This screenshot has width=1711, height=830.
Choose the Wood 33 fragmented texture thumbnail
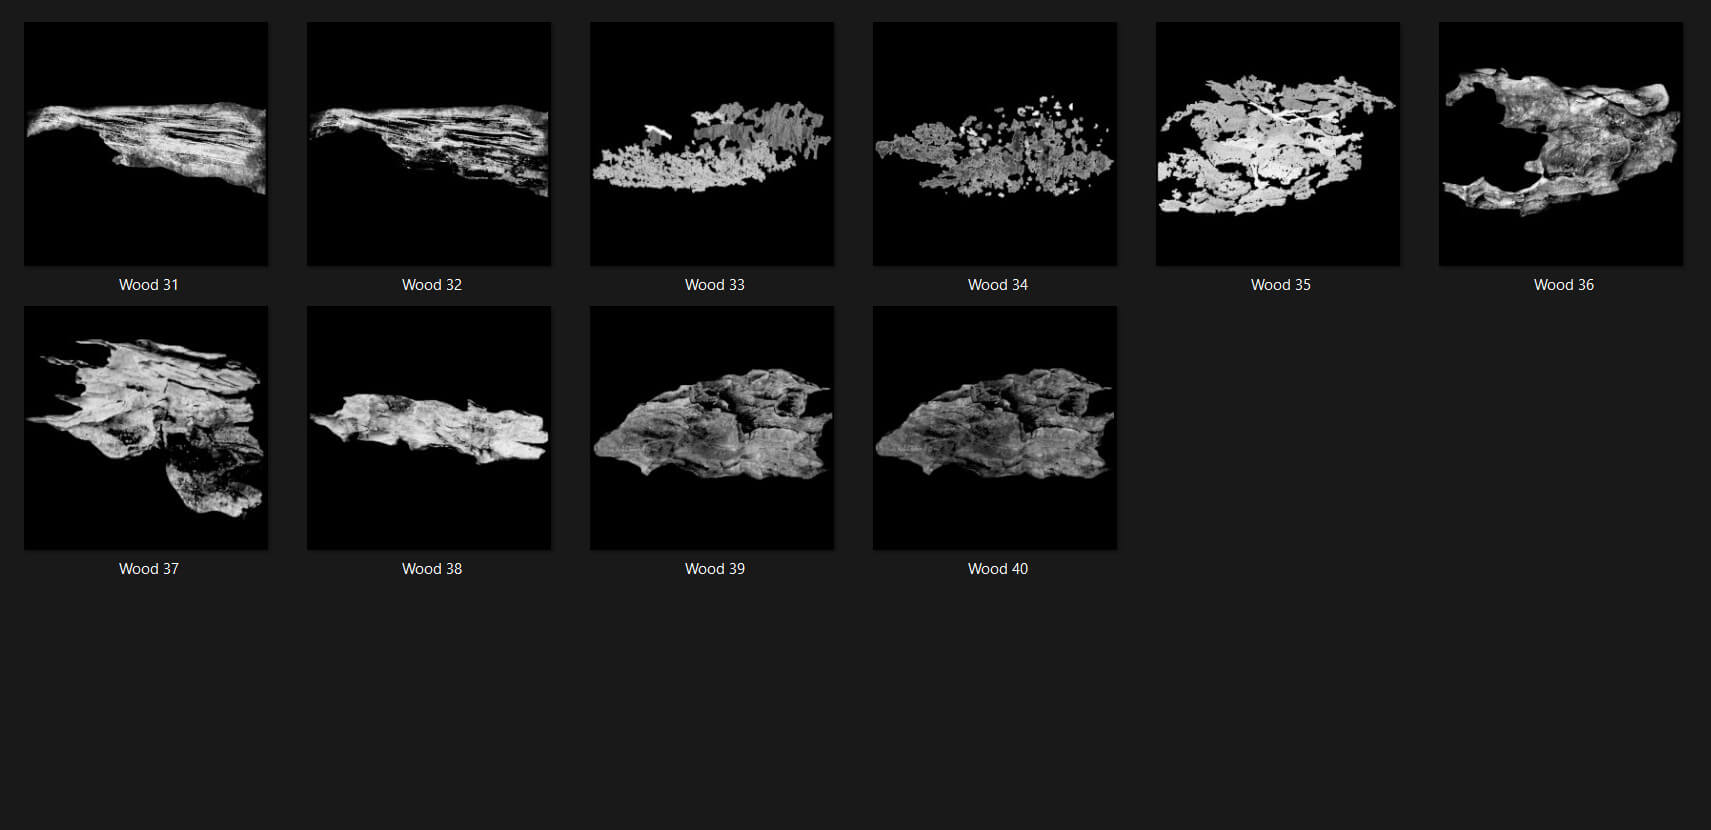(x=712, y=144)
